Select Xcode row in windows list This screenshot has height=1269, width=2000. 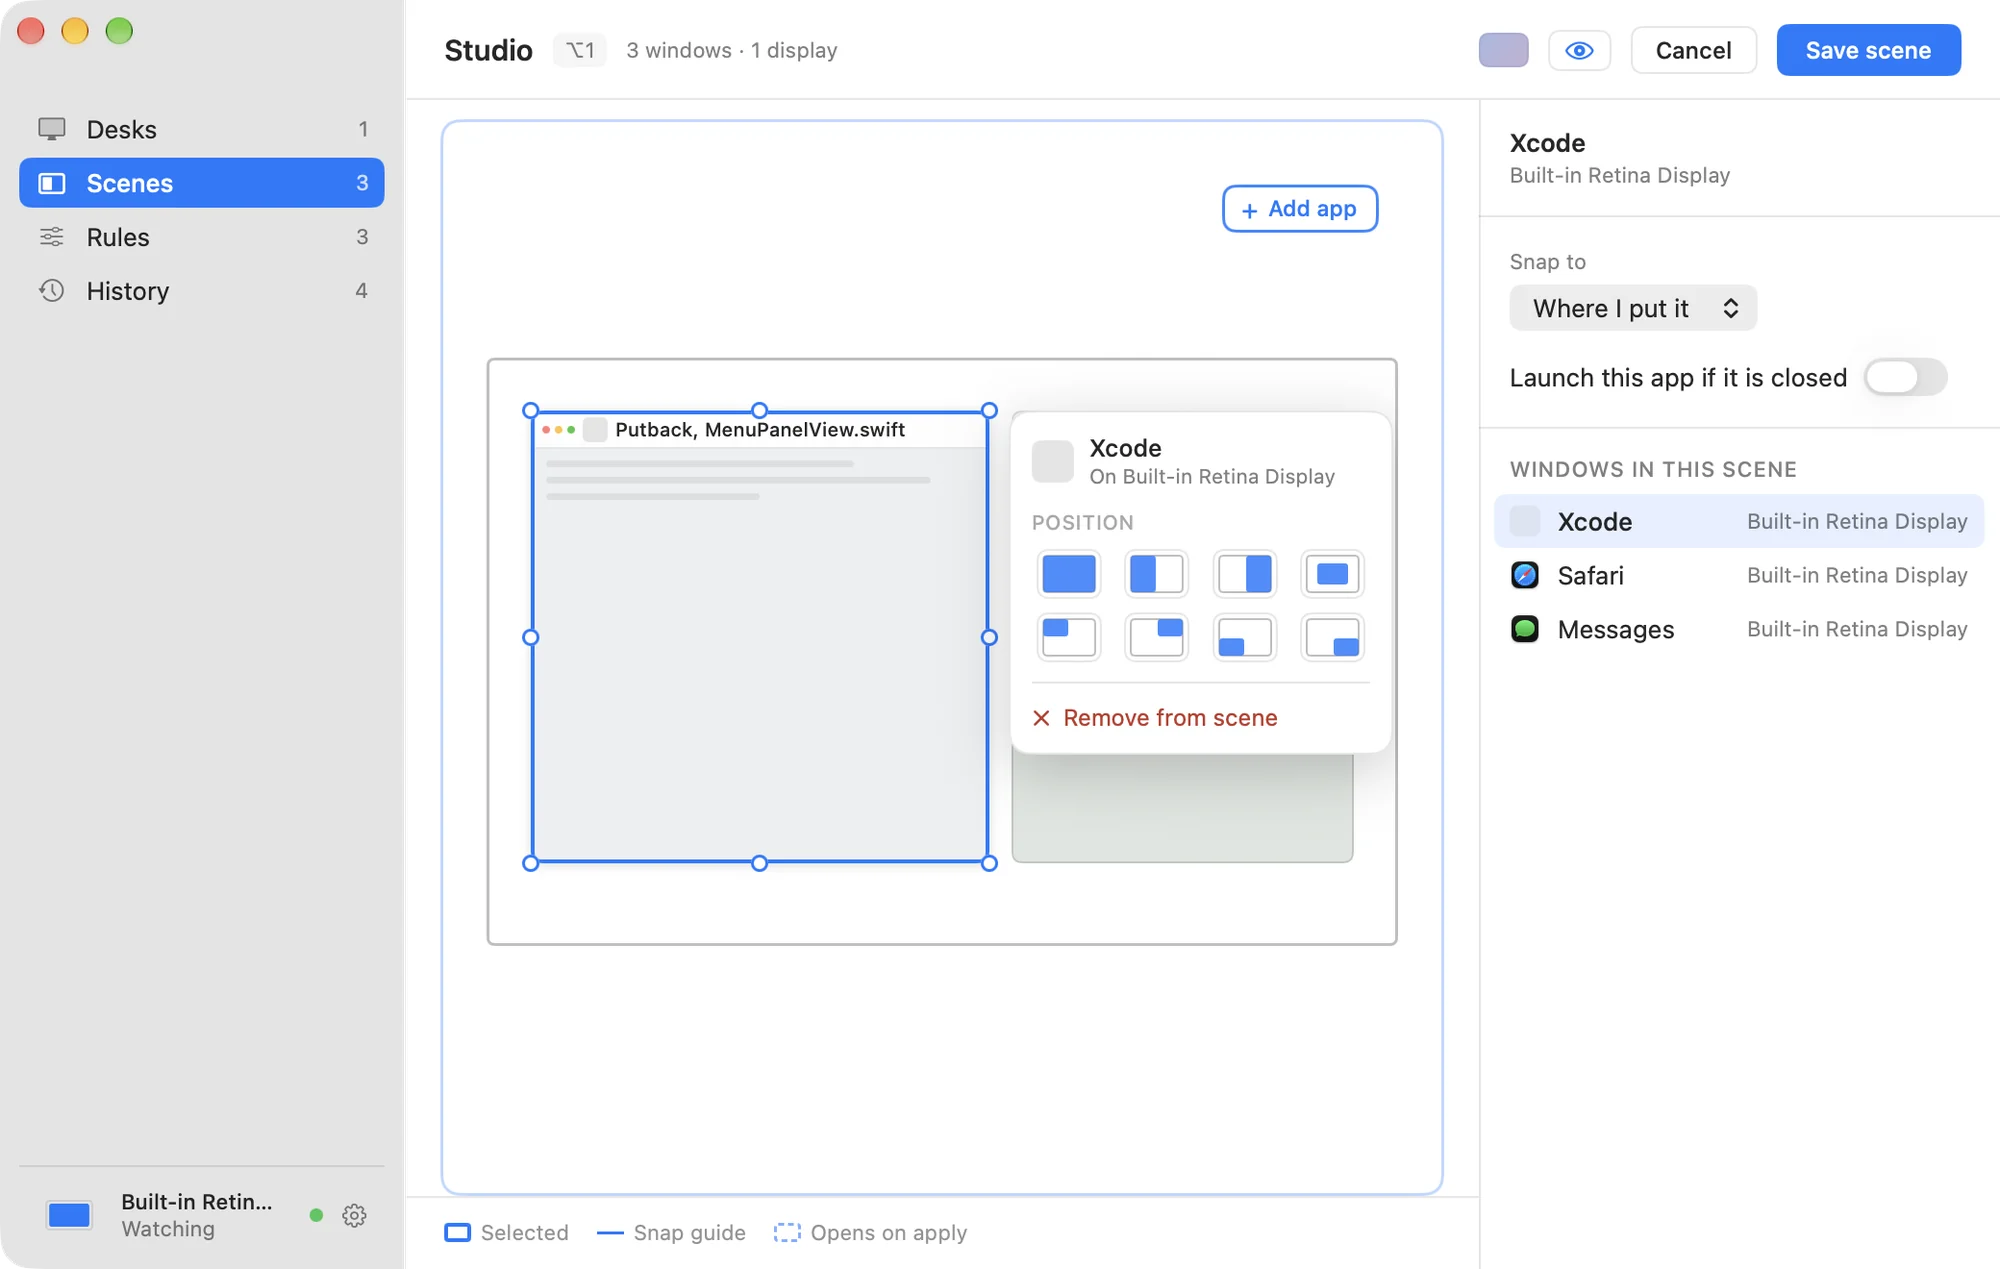click(x=1738, y=521)
